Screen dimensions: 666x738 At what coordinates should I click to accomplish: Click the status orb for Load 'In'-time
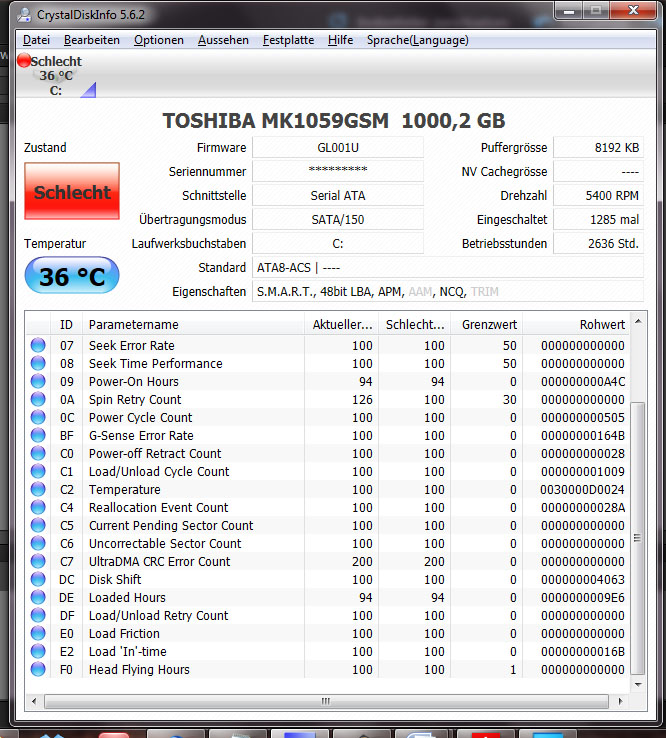pyautogui.click(x=38, y=651)
